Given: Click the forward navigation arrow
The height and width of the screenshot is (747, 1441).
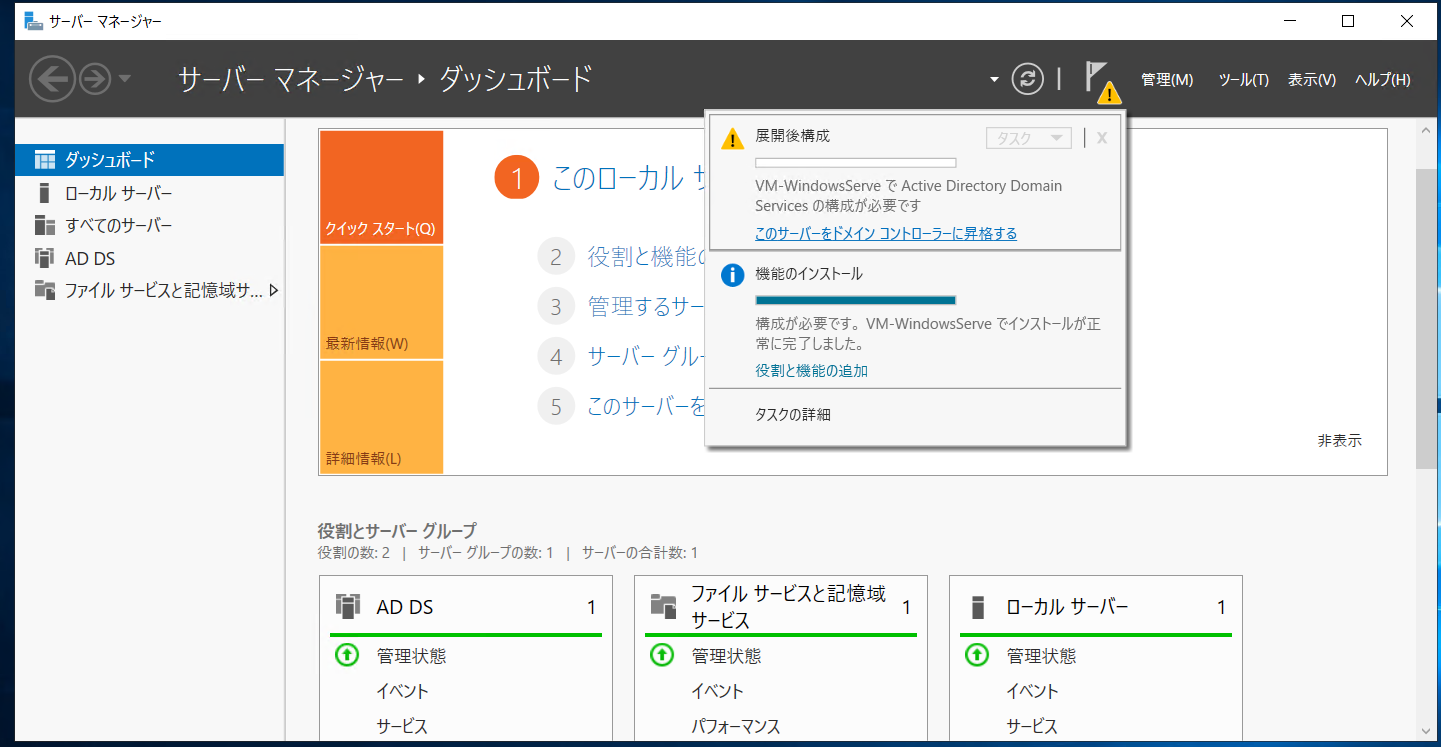Looking at the screenshot, I should pos(95,79).
